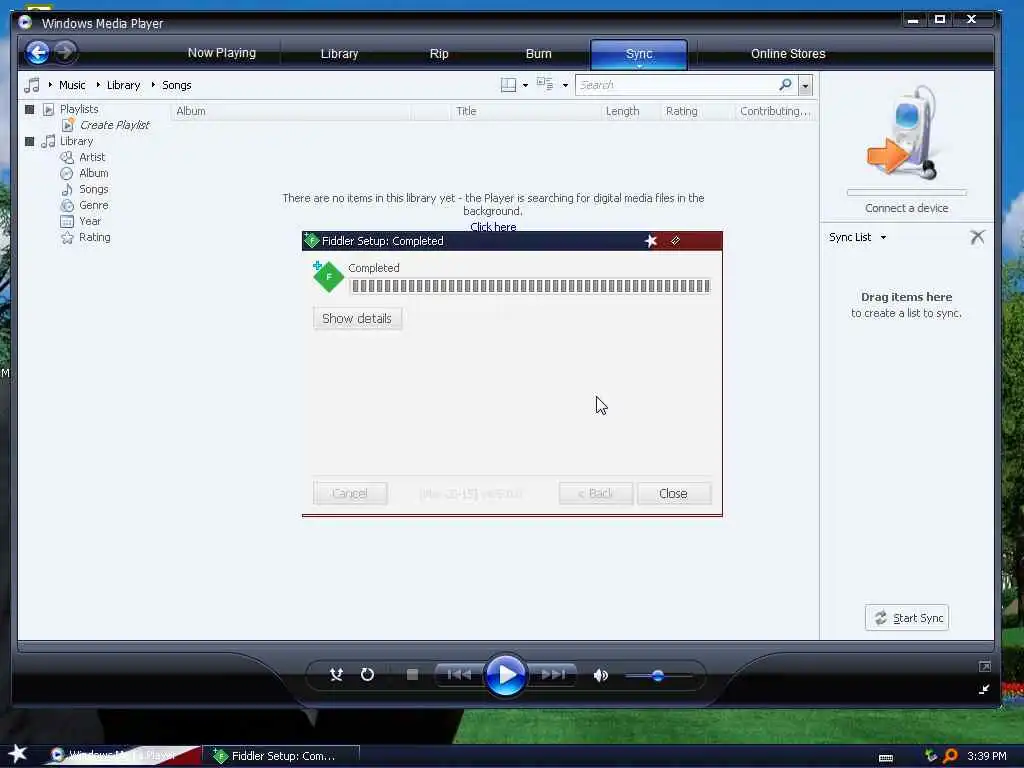Click the star icon in Fiddler title bar
The width and height of the screenshot is (1024, 768).
pyautogui.click(x=650, y=241)
